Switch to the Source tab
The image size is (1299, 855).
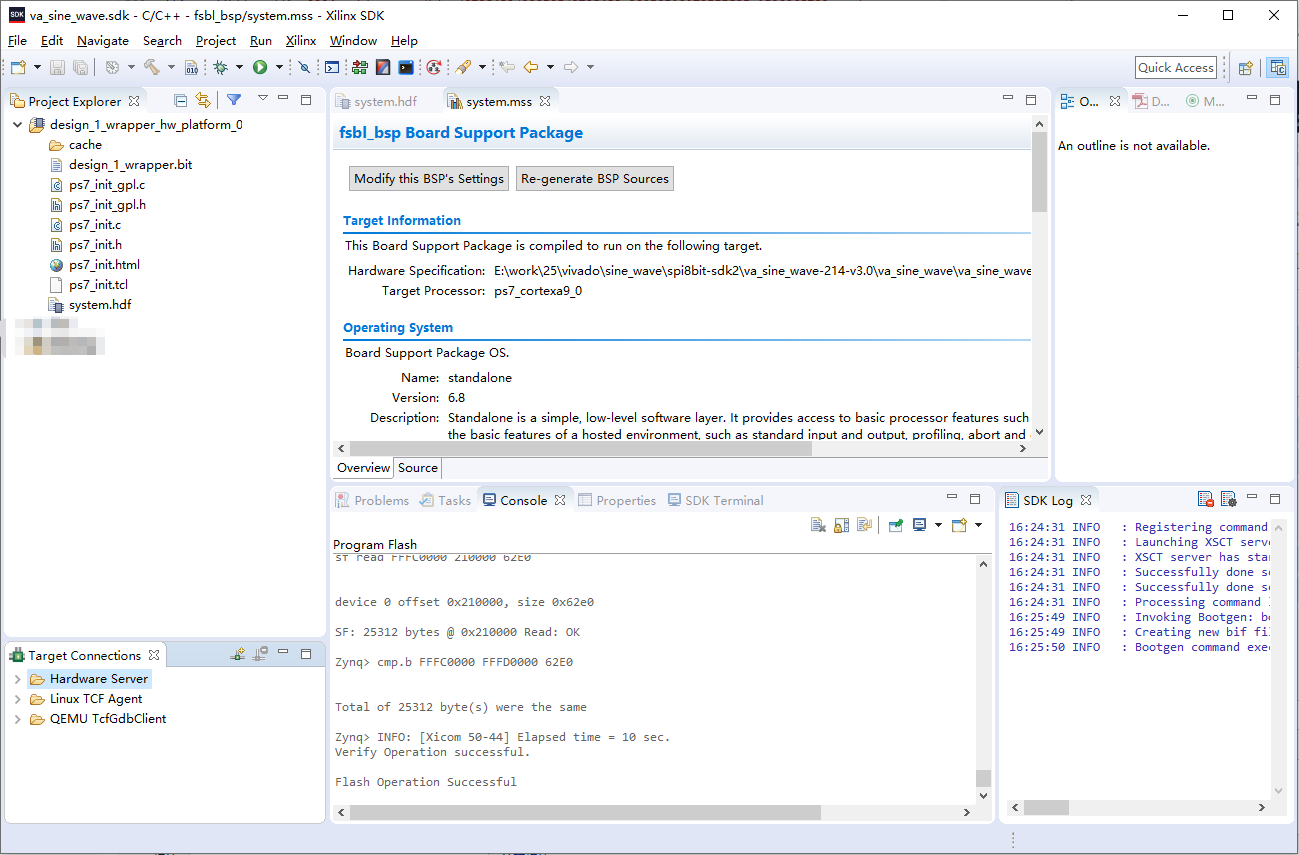click(417, 468)
